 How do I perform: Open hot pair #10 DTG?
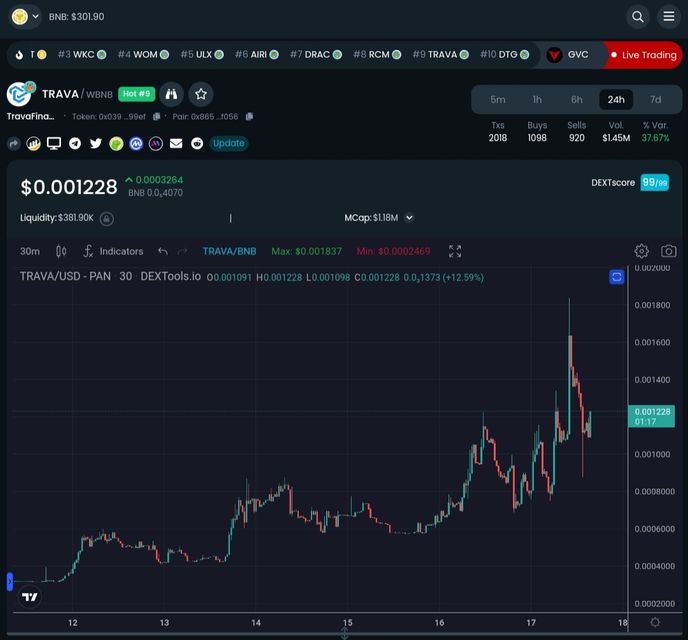point(505,54)
